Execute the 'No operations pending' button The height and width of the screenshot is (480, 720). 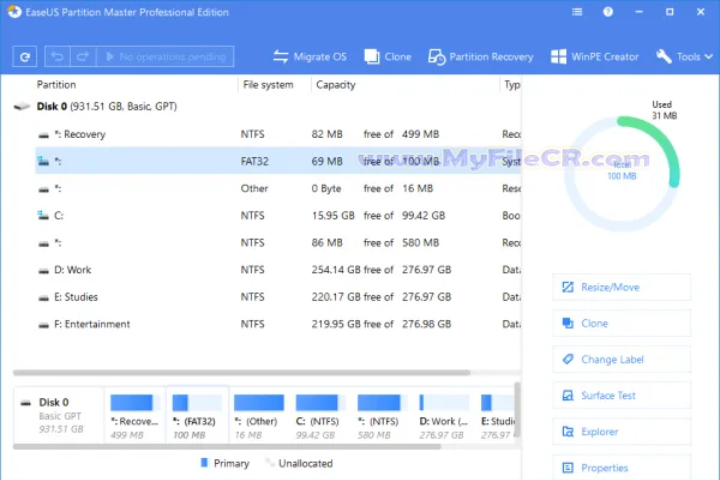pyautogui.click(x=165, y=56)
